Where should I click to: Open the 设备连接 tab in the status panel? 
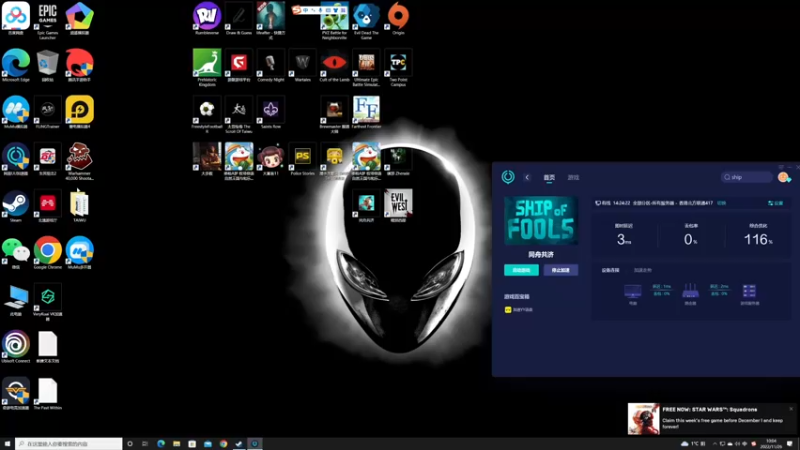(610, 270)
